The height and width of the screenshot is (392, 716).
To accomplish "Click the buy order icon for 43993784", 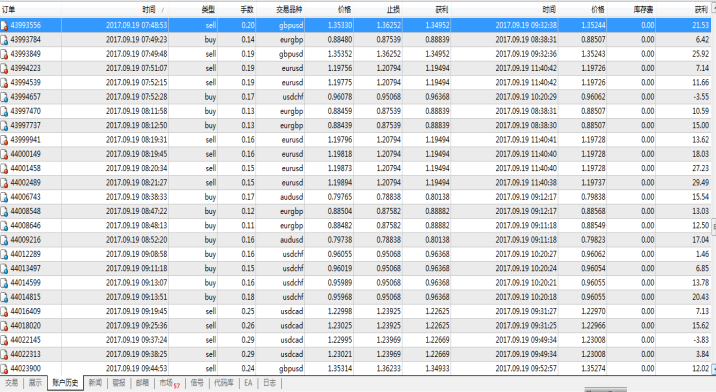I will 4,40.
